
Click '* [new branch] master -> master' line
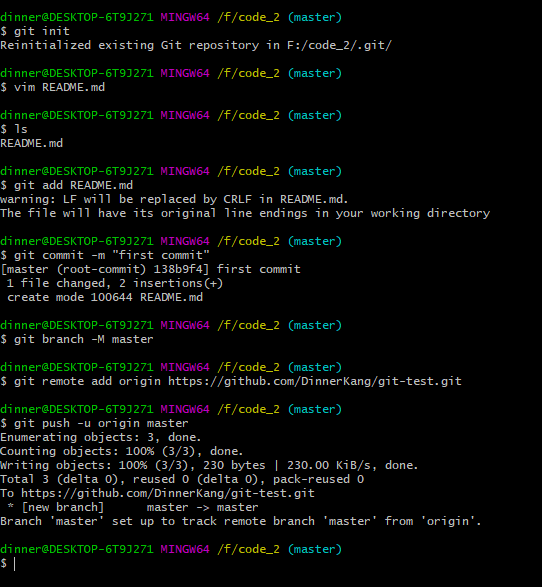(133, 507)
